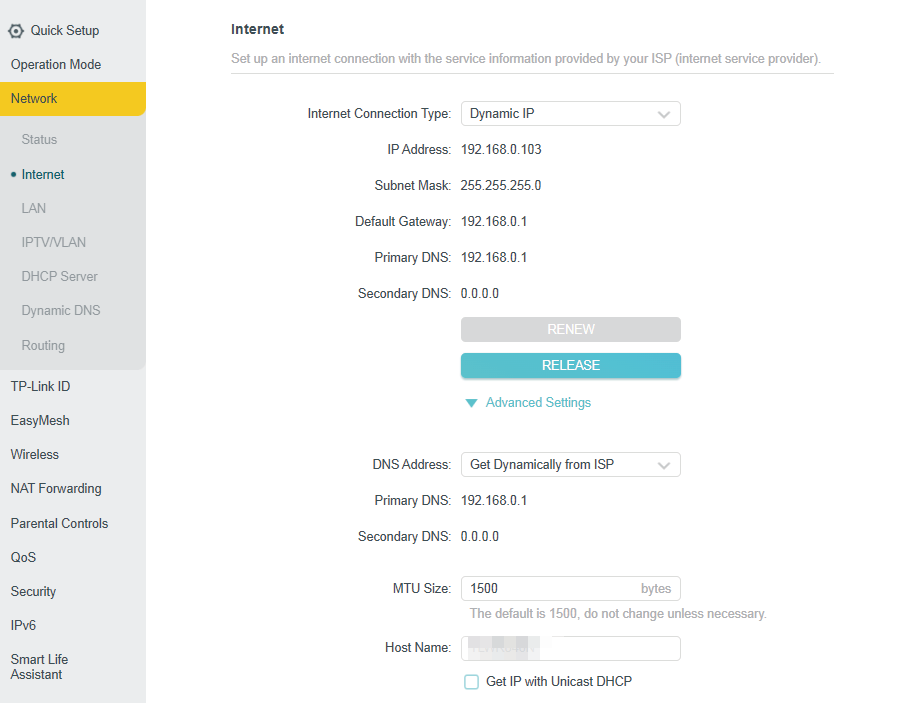
Task: Expand the Advanced Settings triangle icon
Action: click(x=471, y=403)
